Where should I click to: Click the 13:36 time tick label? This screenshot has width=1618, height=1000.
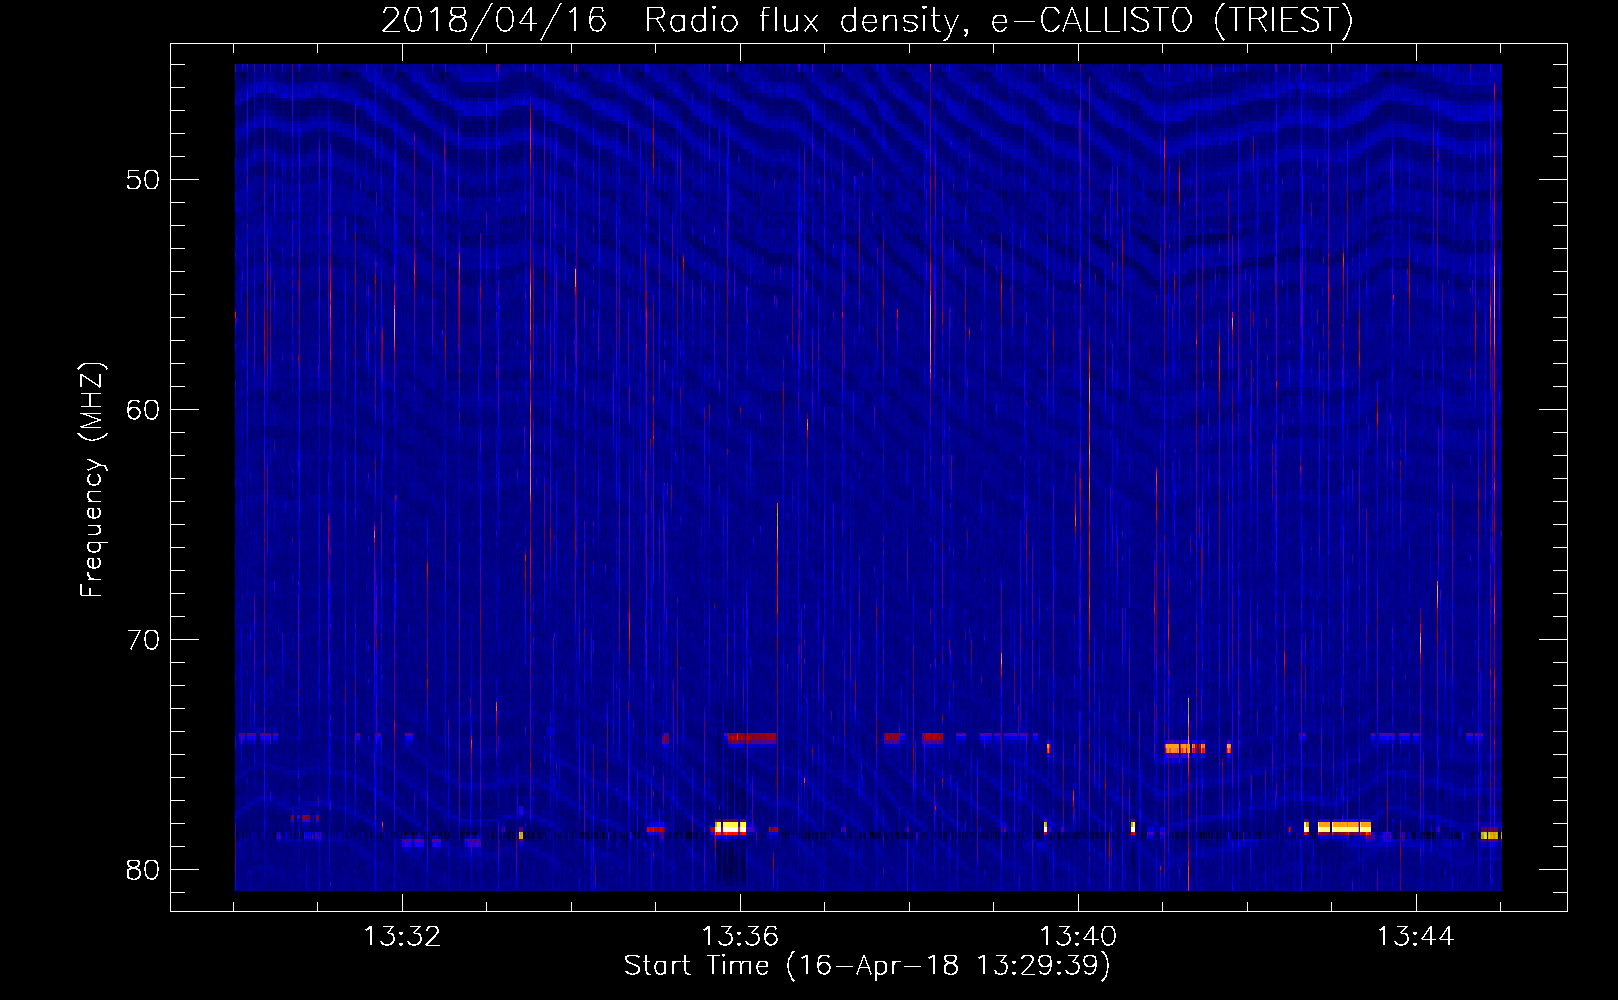point(740,937)
